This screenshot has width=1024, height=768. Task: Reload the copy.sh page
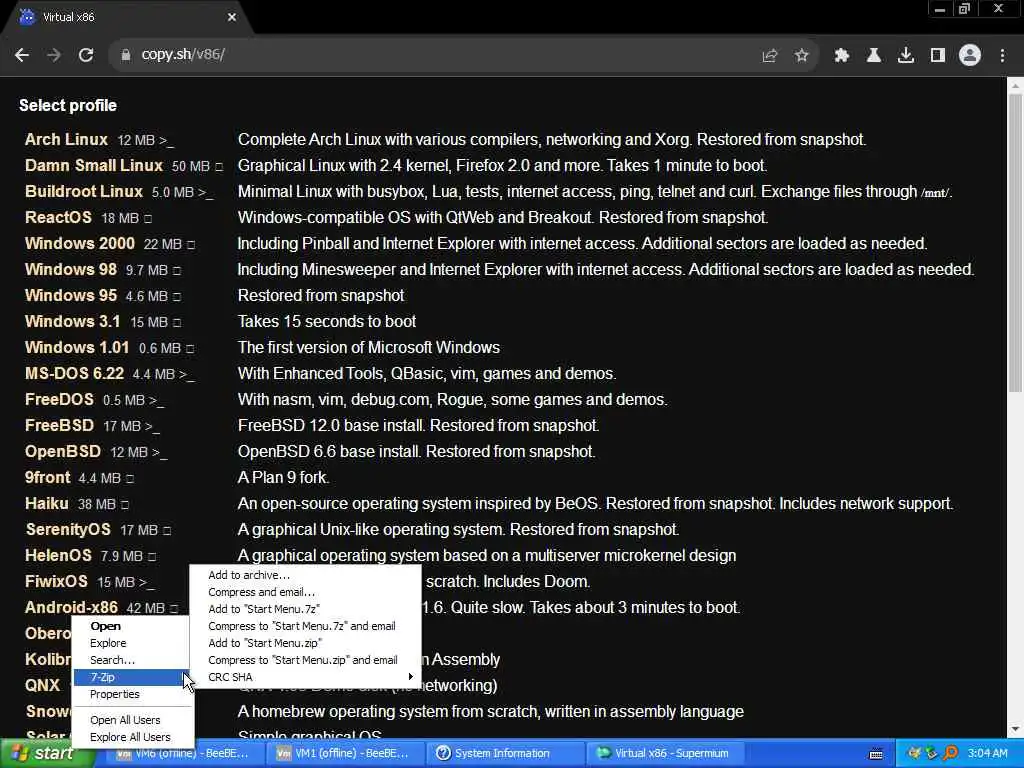point(86,55)
